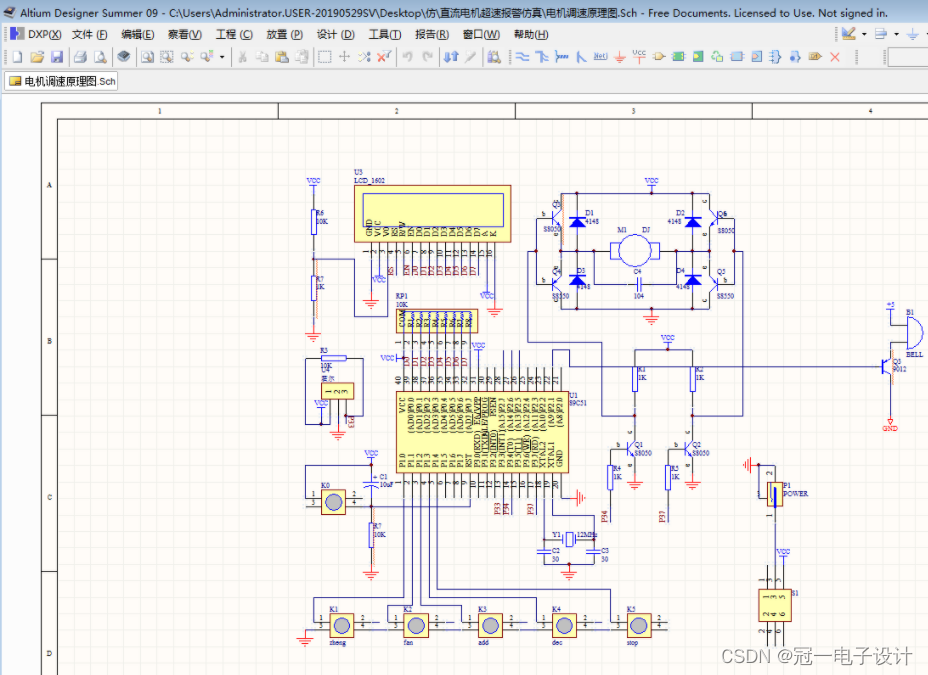Select the M1 motor symbol
This screenshot has height=675, width=928.
tap(634, 250)
